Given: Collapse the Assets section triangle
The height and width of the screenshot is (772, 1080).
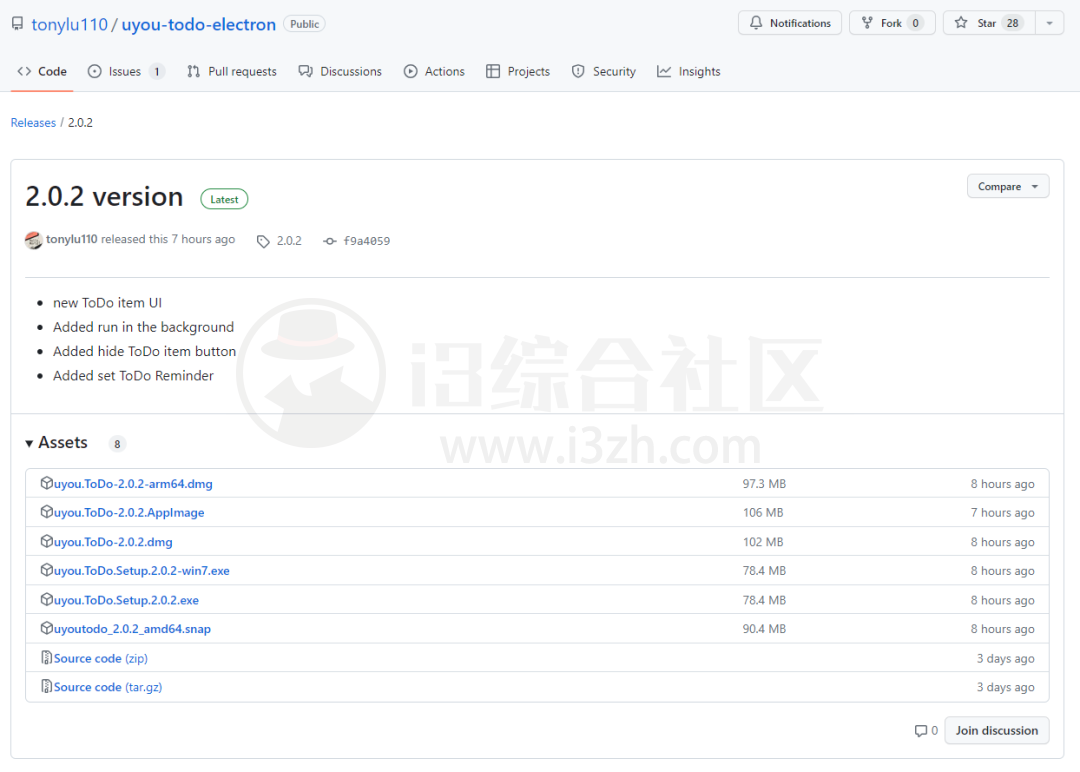Looking at the screenshot, I should pyautogui.click(x=29, y=444).
